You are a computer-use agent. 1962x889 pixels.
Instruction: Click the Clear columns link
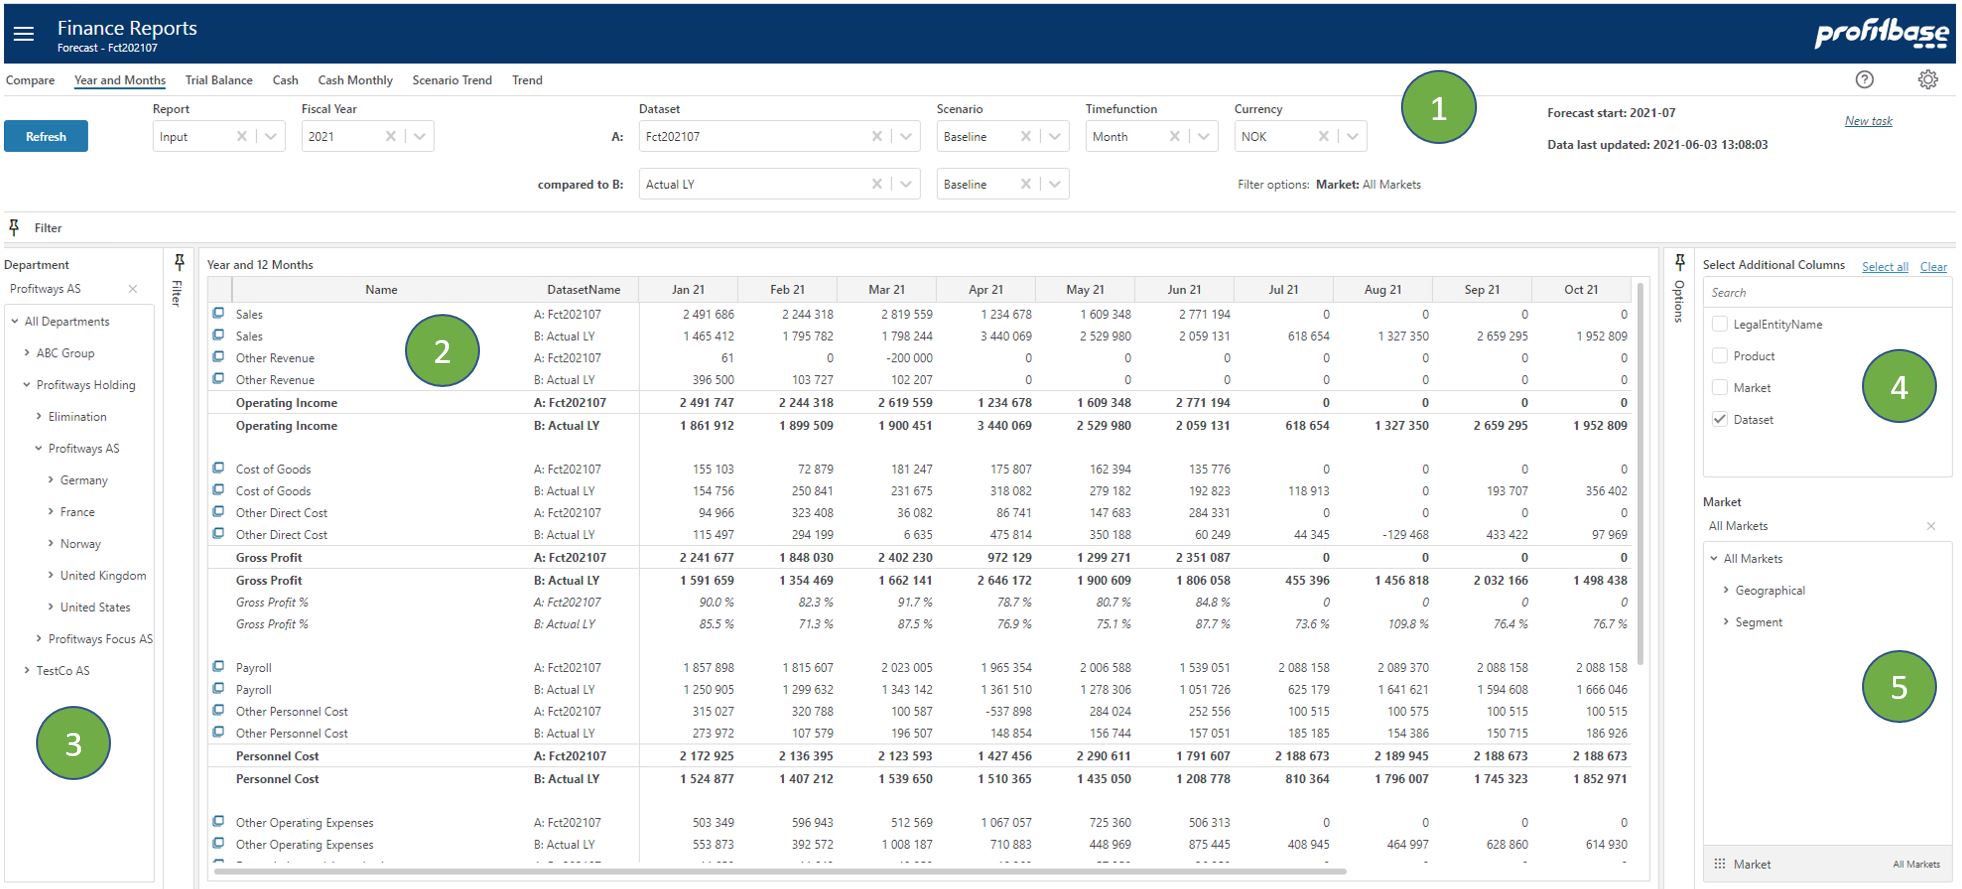click(1933, 267)
